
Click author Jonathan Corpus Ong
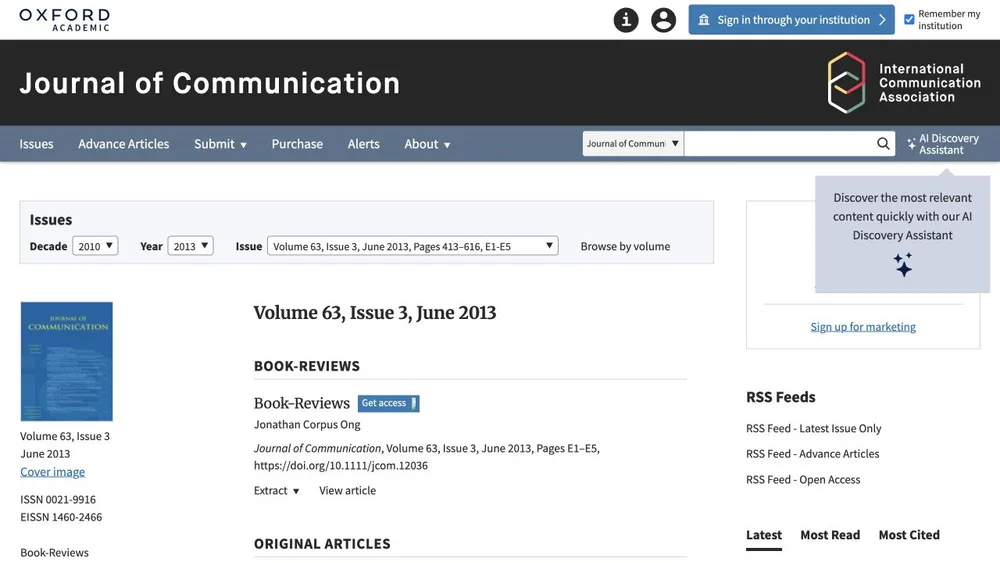(x=307, y=425)
